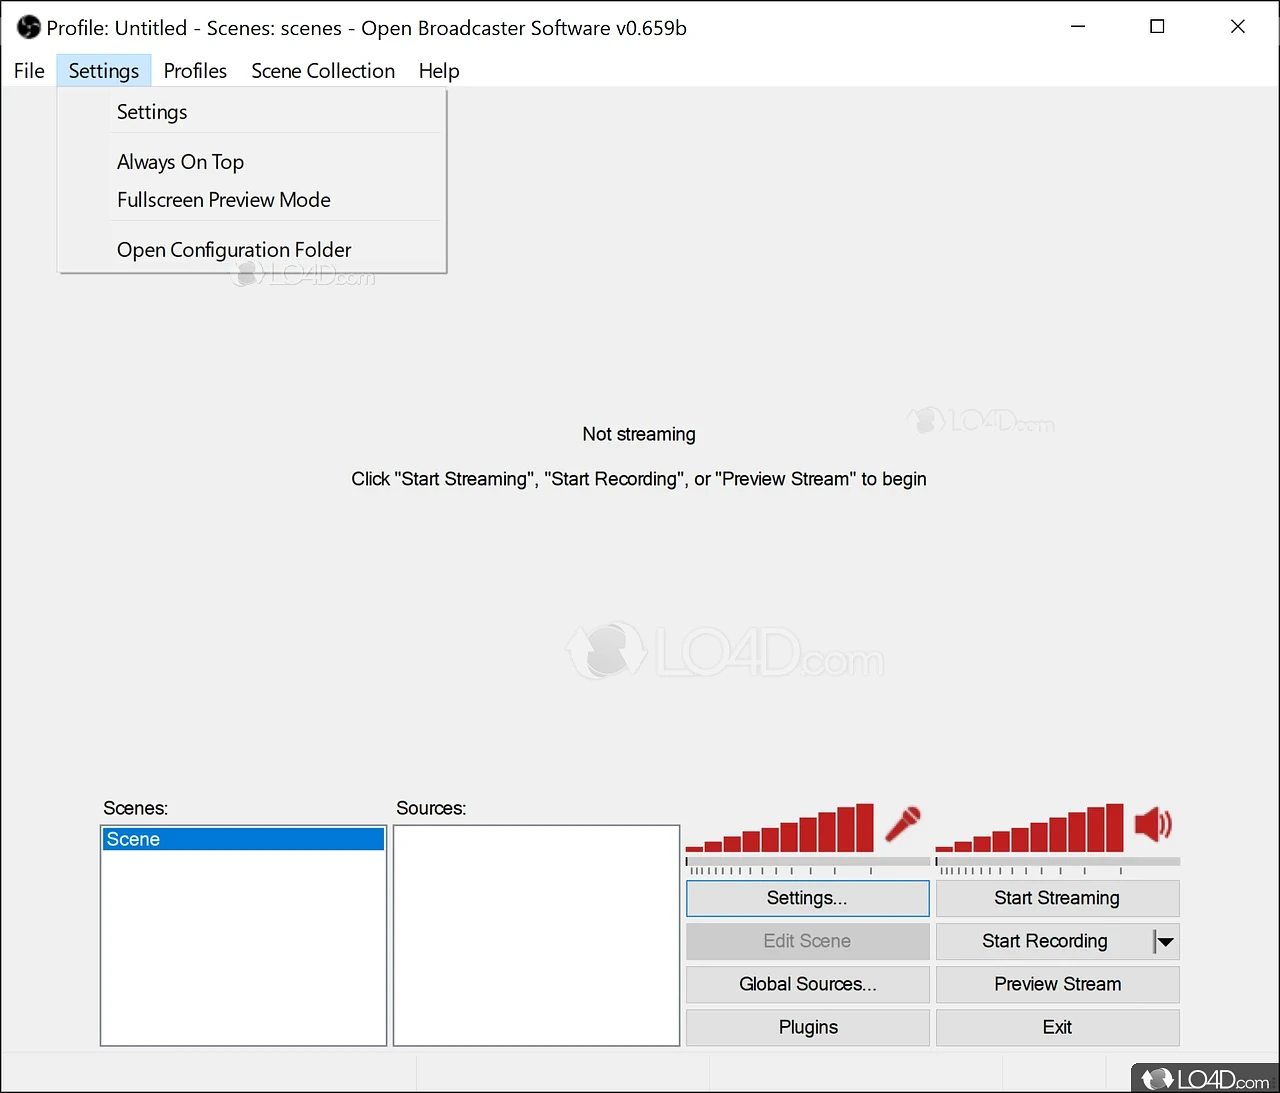Viewport: 1280px width, 1093px height.
Task: Click Preview Stream
Action: pyautogui.click(x=1057, y=984)
